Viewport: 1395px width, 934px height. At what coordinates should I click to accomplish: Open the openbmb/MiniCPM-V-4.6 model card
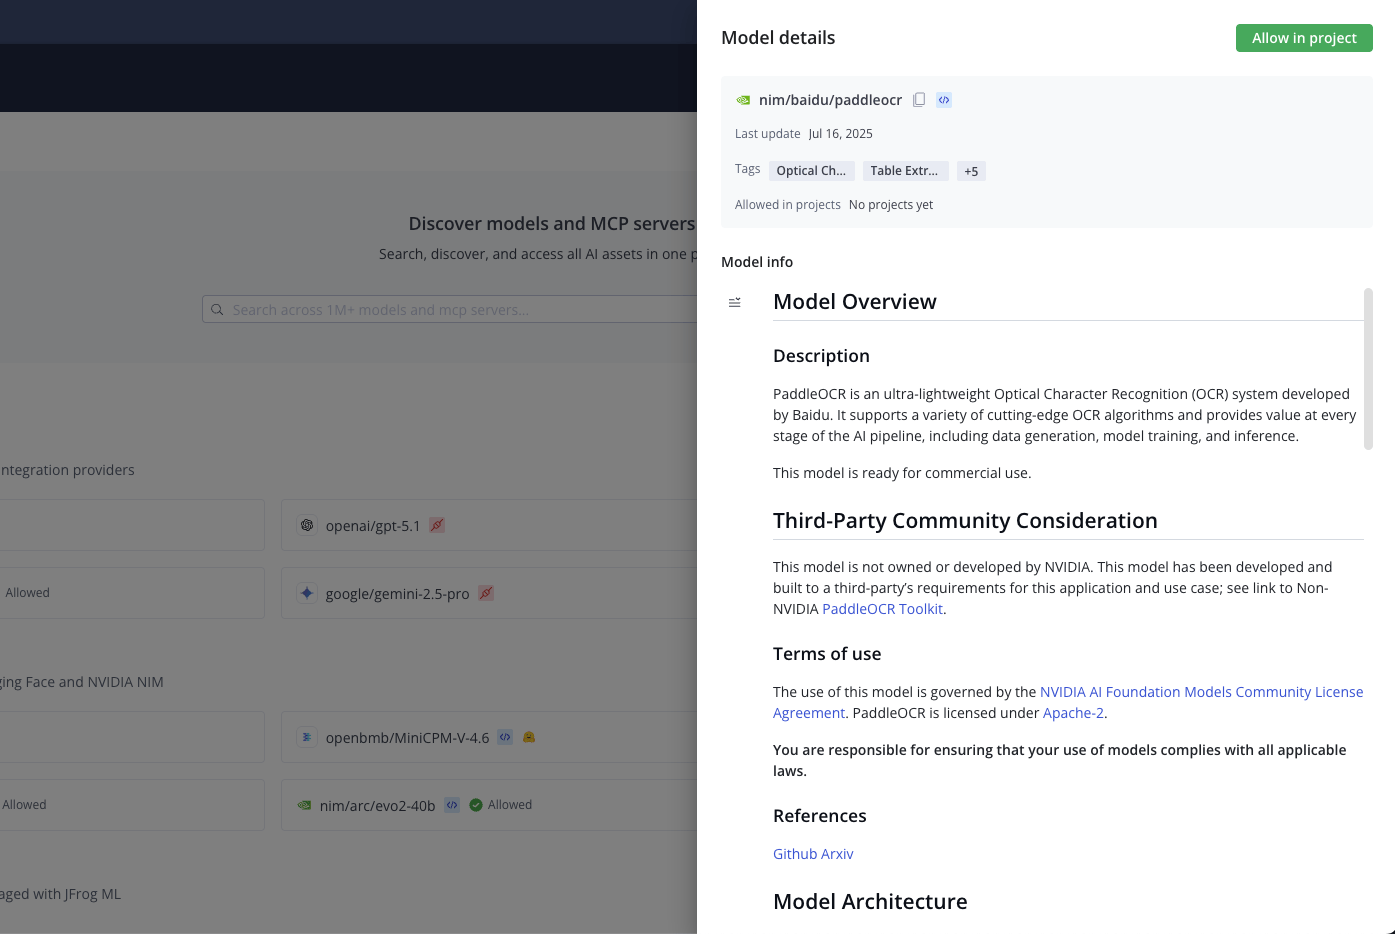tap(489, 737)
